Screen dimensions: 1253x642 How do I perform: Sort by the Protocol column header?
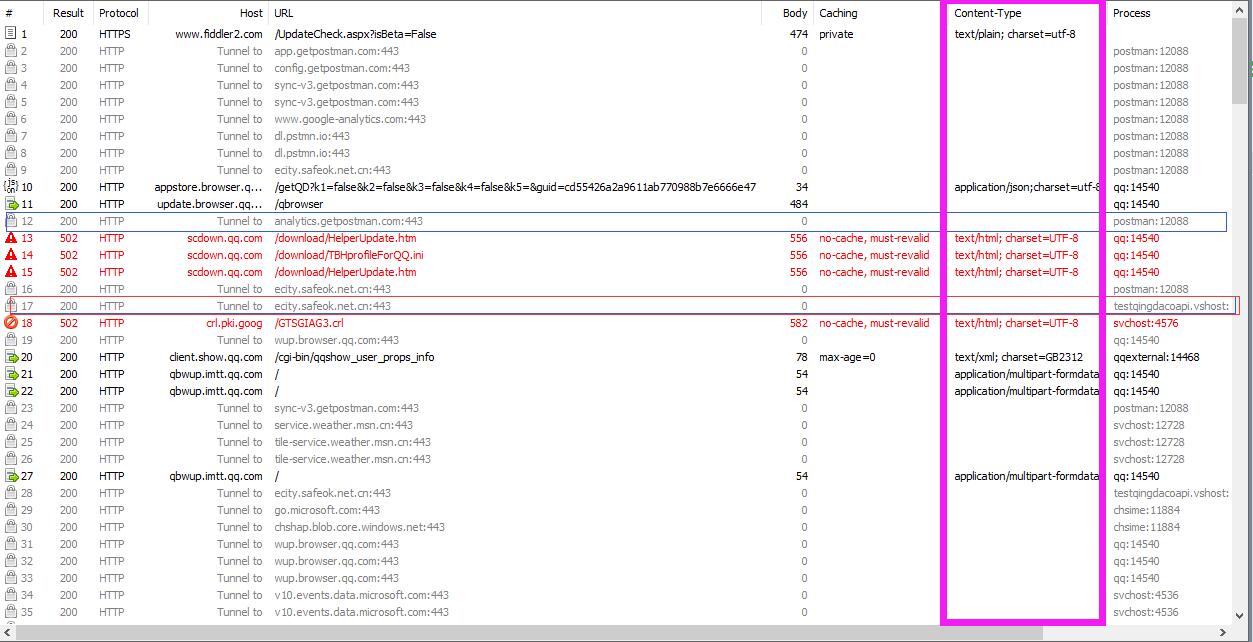coord(119,13)
